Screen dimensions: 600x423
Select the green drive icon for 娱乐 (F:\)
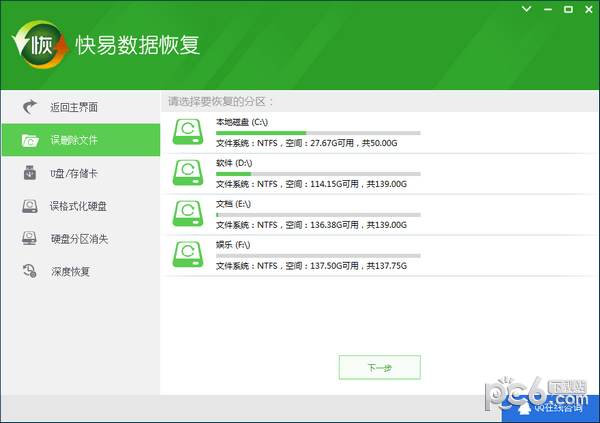click(188, 254)
